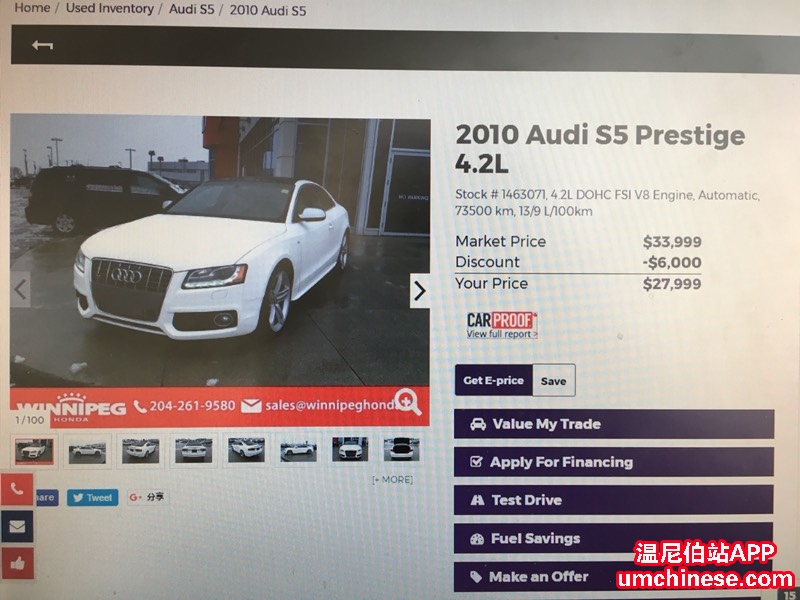Expand gallery with + MORE link

pos(392,480)
